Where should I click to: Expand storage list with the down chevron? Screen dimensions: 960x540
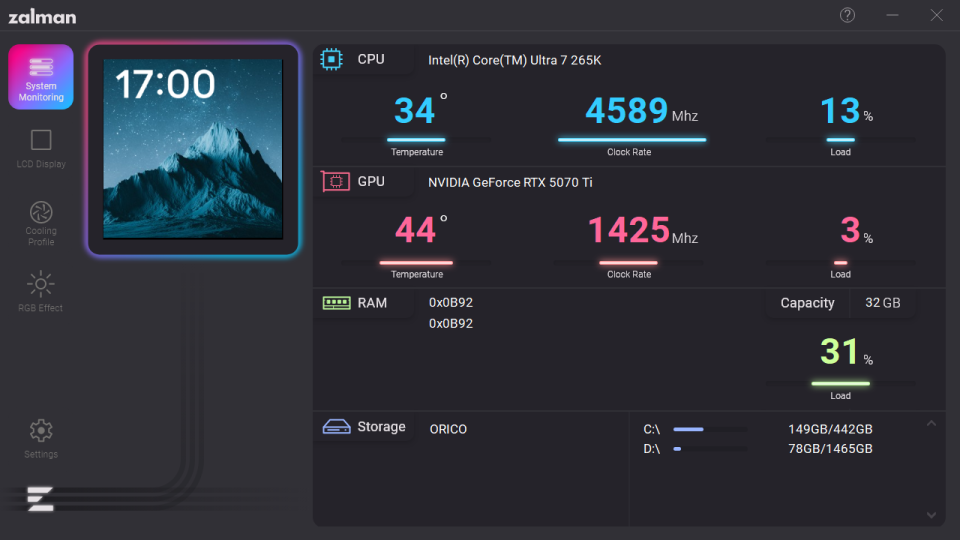click(931, 516)
